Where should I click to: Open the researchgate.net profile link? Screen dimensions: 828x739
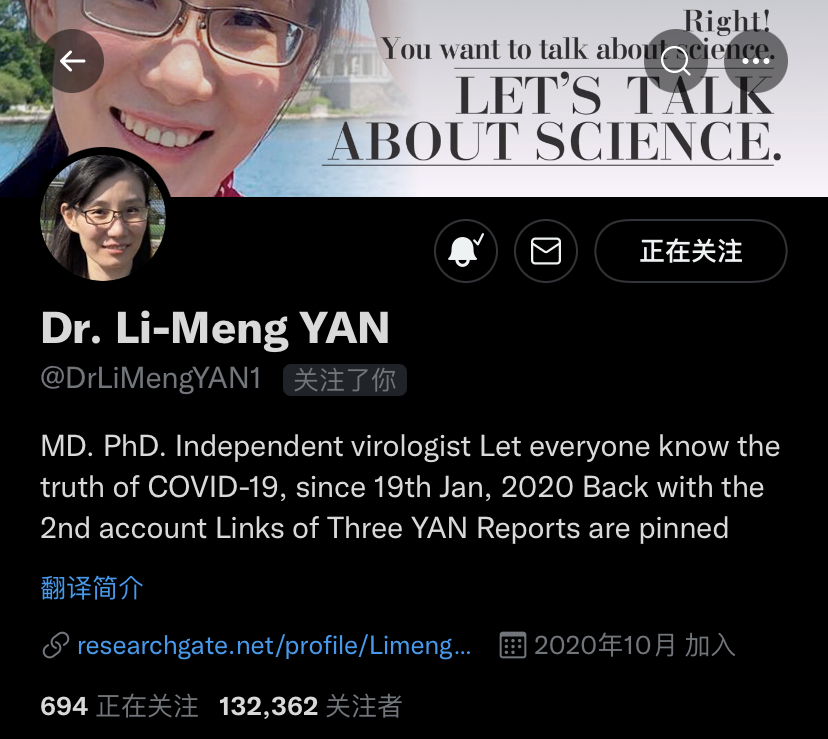[x=274, y=646]
